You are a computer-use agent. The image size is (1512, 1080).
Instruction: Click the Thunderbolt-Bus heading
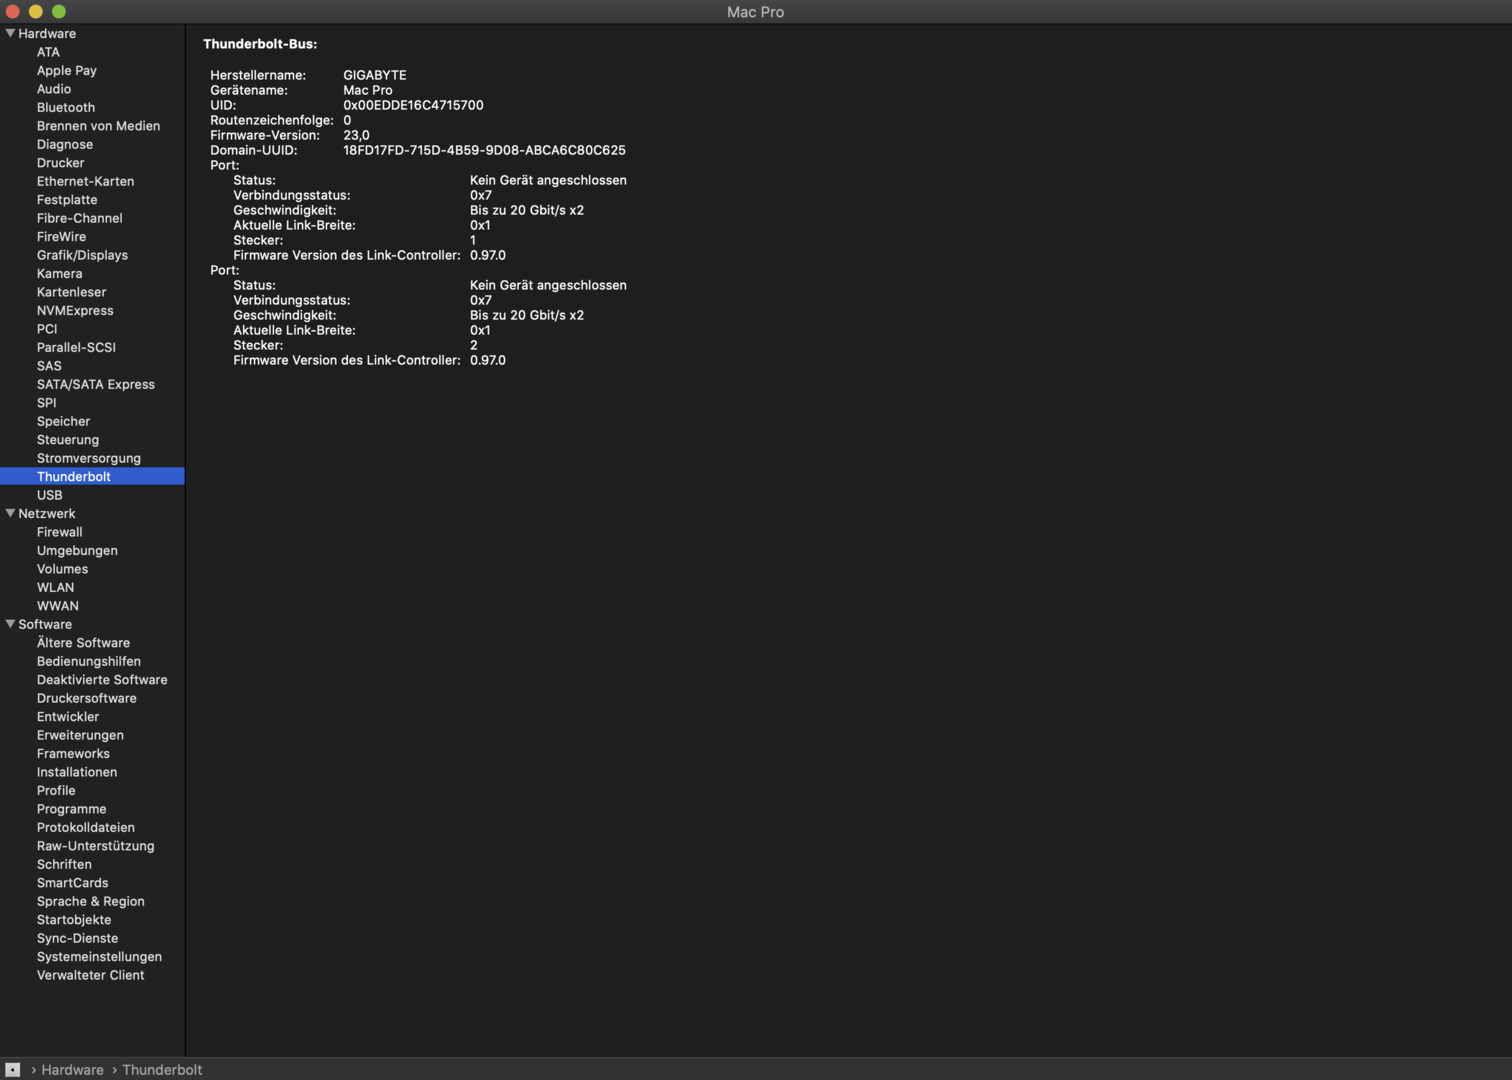[260, 44]
